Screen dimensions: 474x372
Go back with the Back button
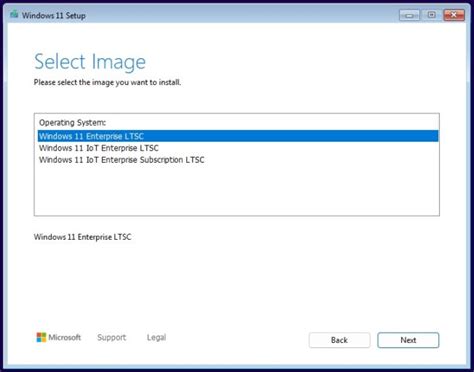coord(339,340)
